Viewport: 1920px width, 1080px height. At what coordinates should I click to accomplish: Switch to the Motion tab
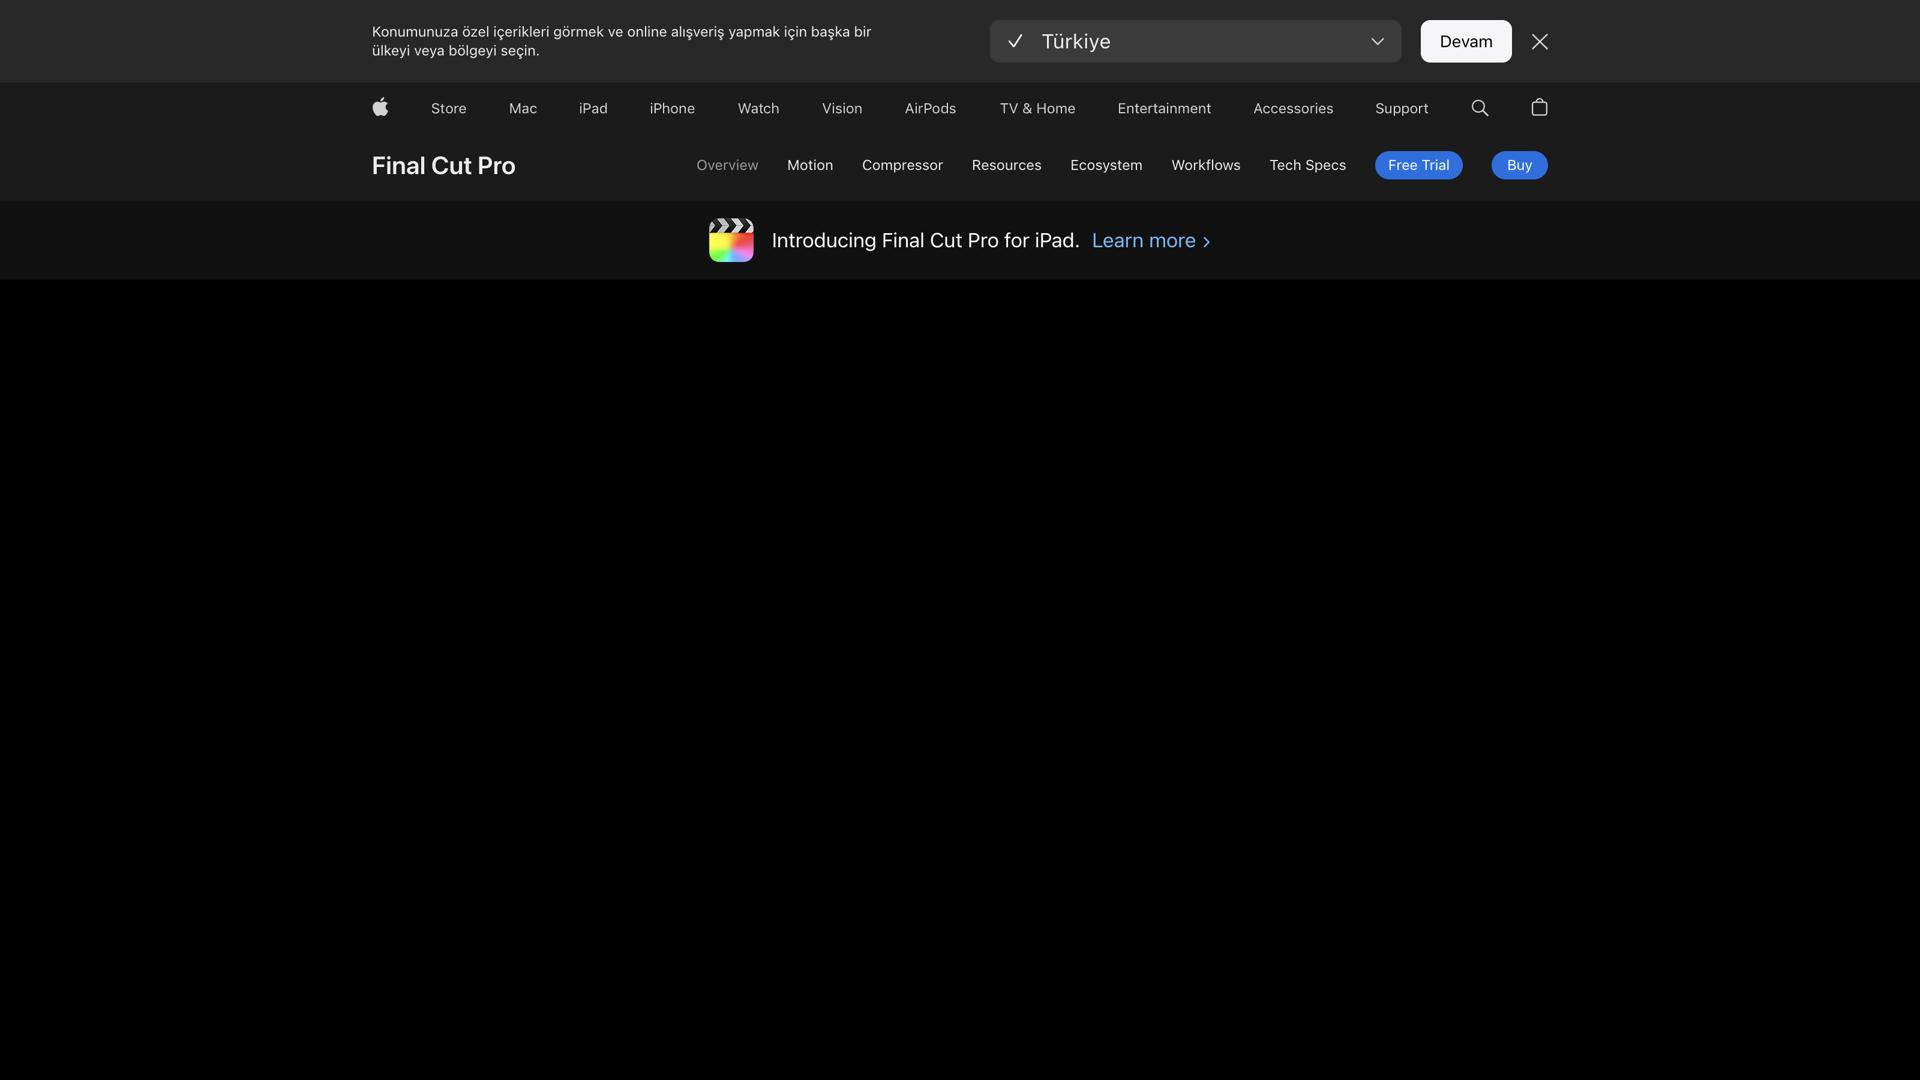tap(809, 165)
